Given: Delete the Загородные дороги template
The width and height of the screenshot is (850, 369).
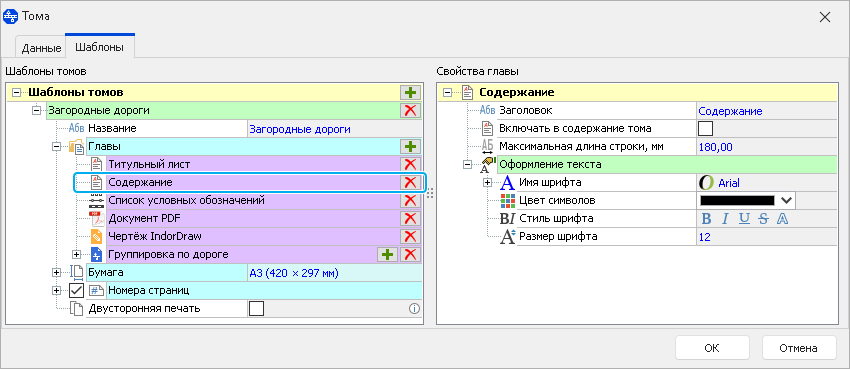Looking at the screenshot, I should 410,111.
